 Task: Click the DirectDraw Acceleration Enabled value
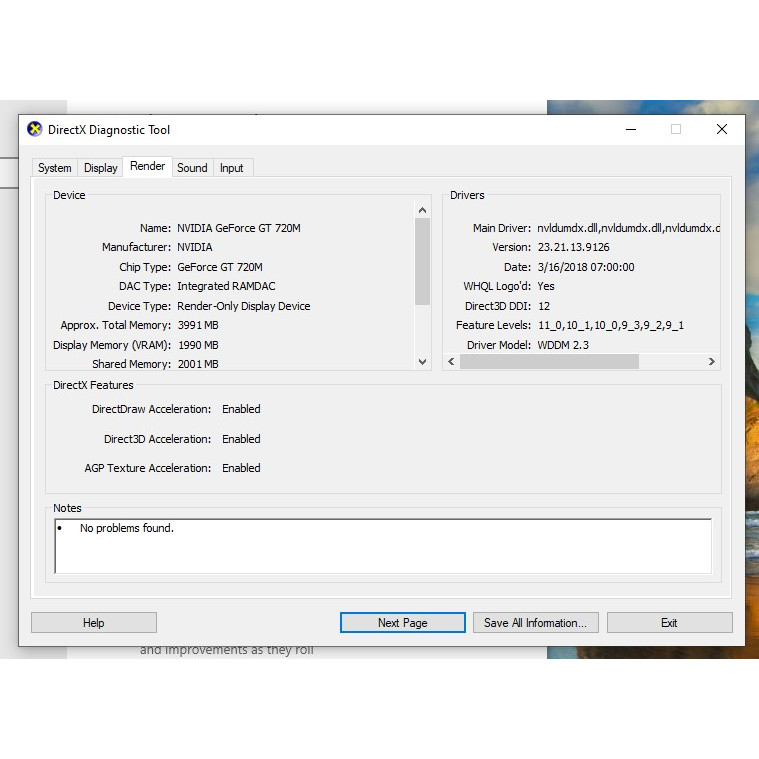(x=241, y=409)
